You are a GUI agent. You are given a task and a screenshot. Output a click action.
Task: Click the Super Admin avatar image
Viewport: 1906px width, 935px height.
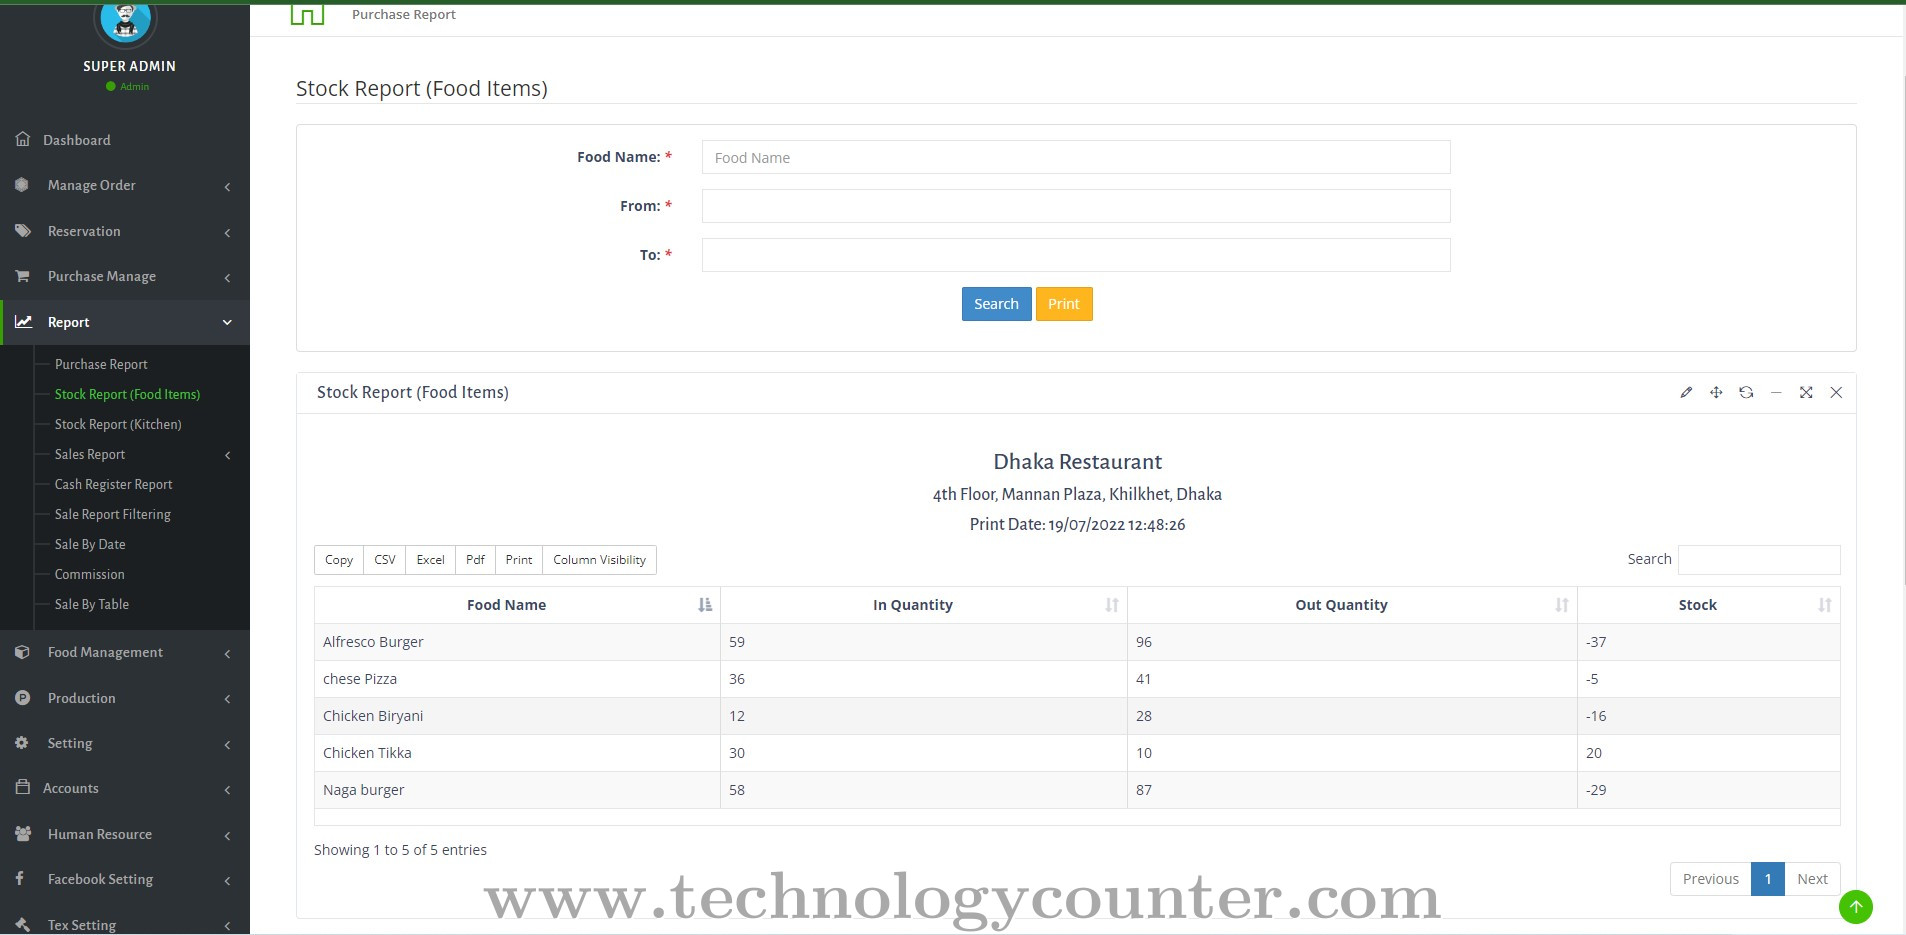click(126, 22)
